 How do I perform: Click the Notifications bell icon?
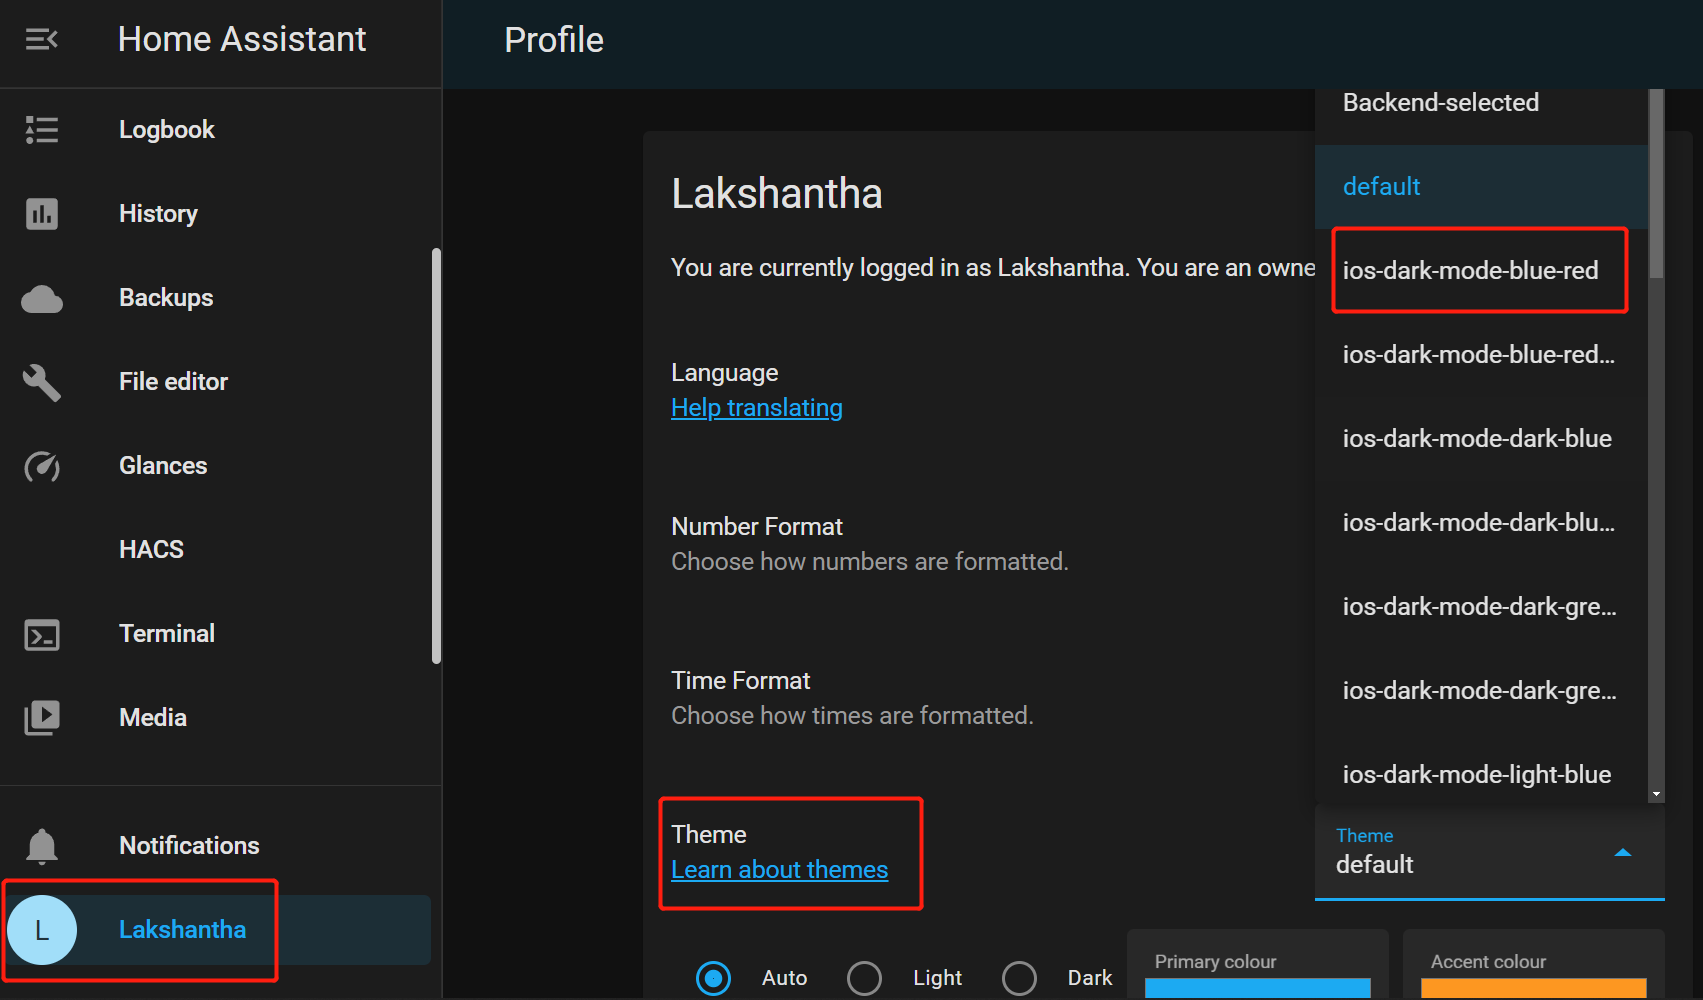point(41,846)
